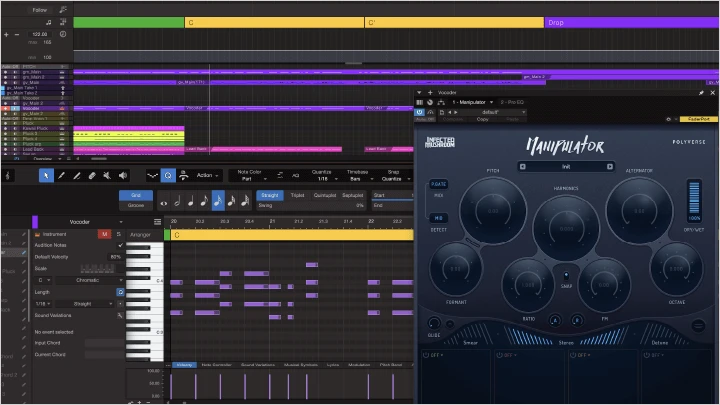Pin the Vocoder plugin window
The height and width of the screenshot is (405, 720).
(701, 93)
